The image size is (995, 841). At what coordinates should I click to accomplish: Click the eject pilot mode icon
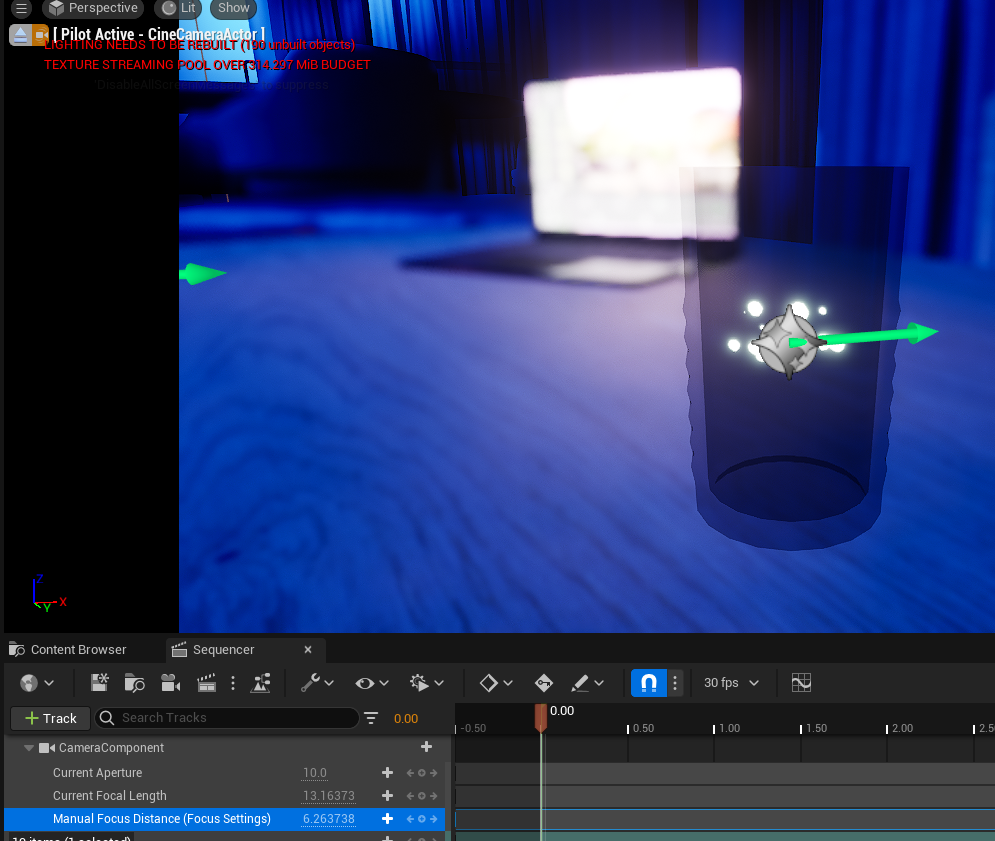click(21, 35)
